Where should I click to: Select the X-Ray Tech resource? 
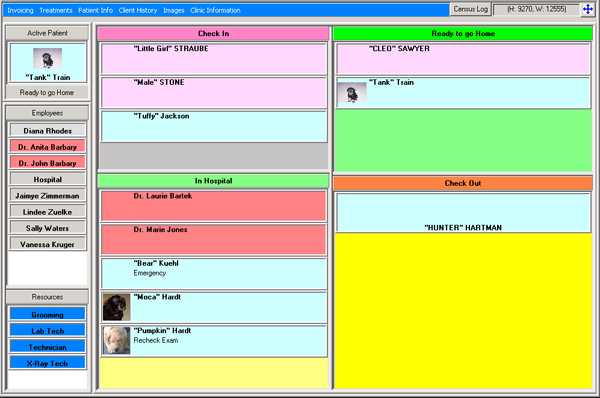47,363
